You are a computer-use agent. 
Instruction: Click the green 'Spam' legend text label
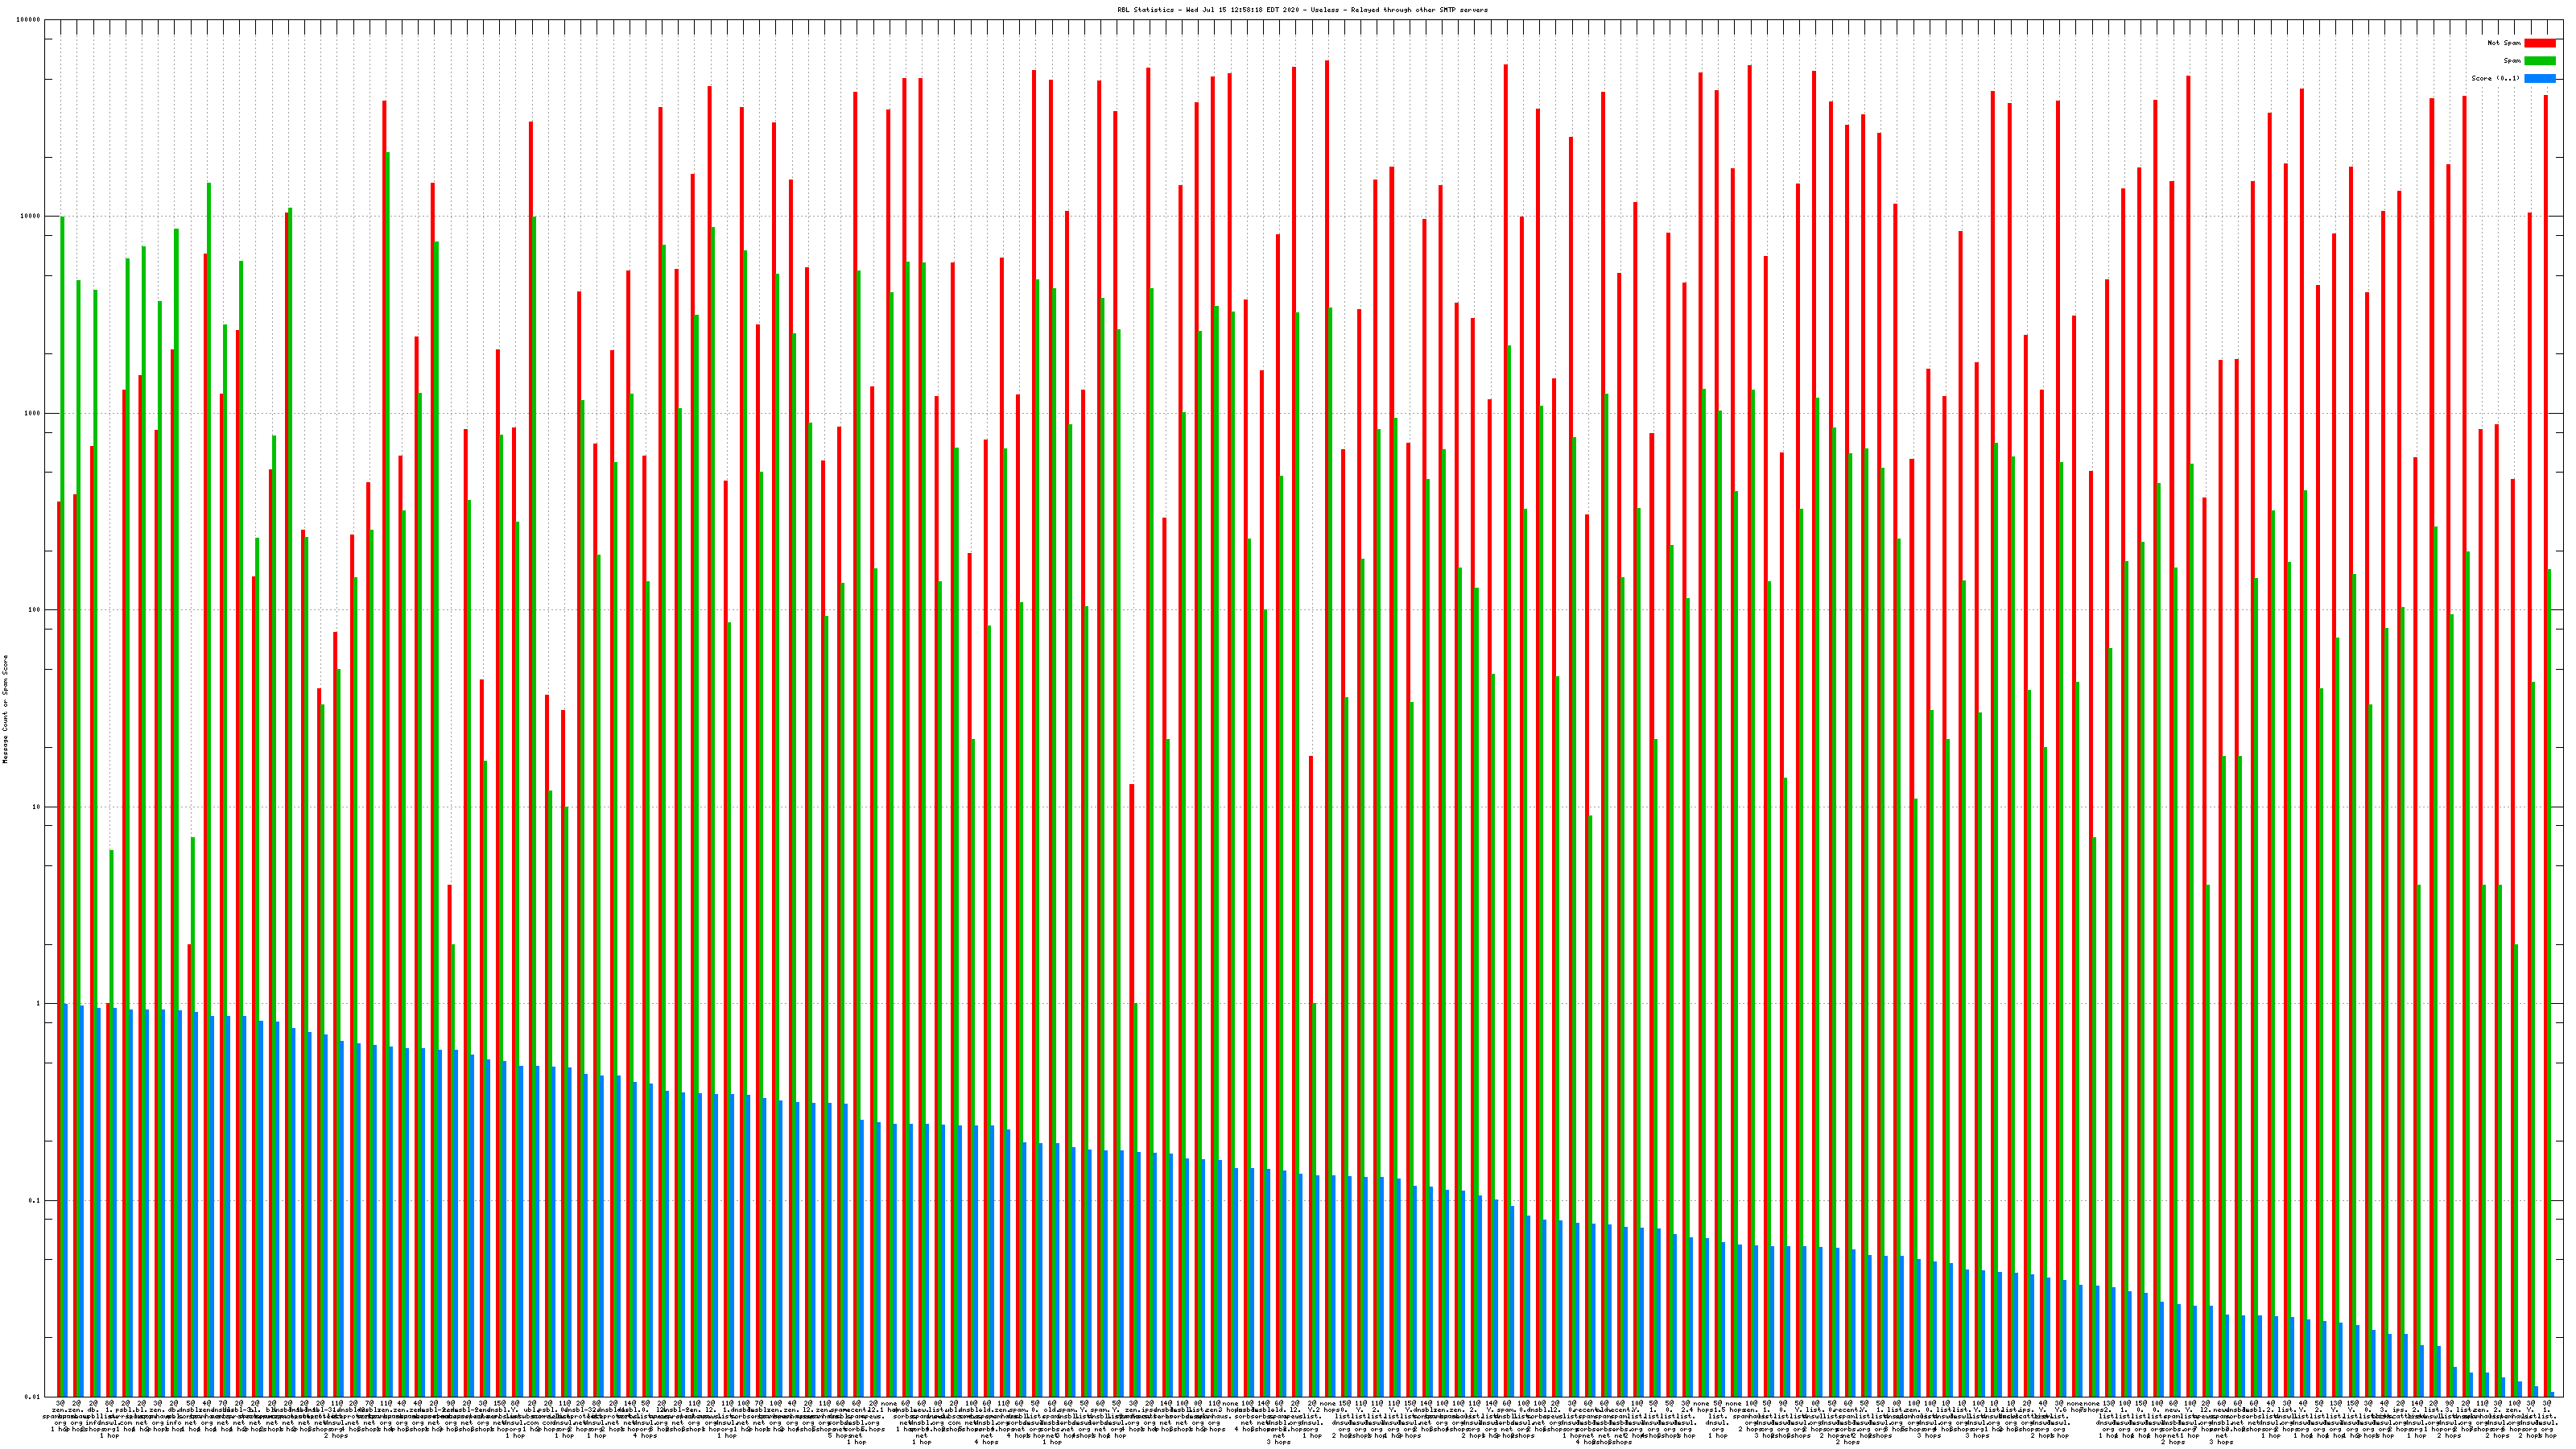pos(2512,61)
